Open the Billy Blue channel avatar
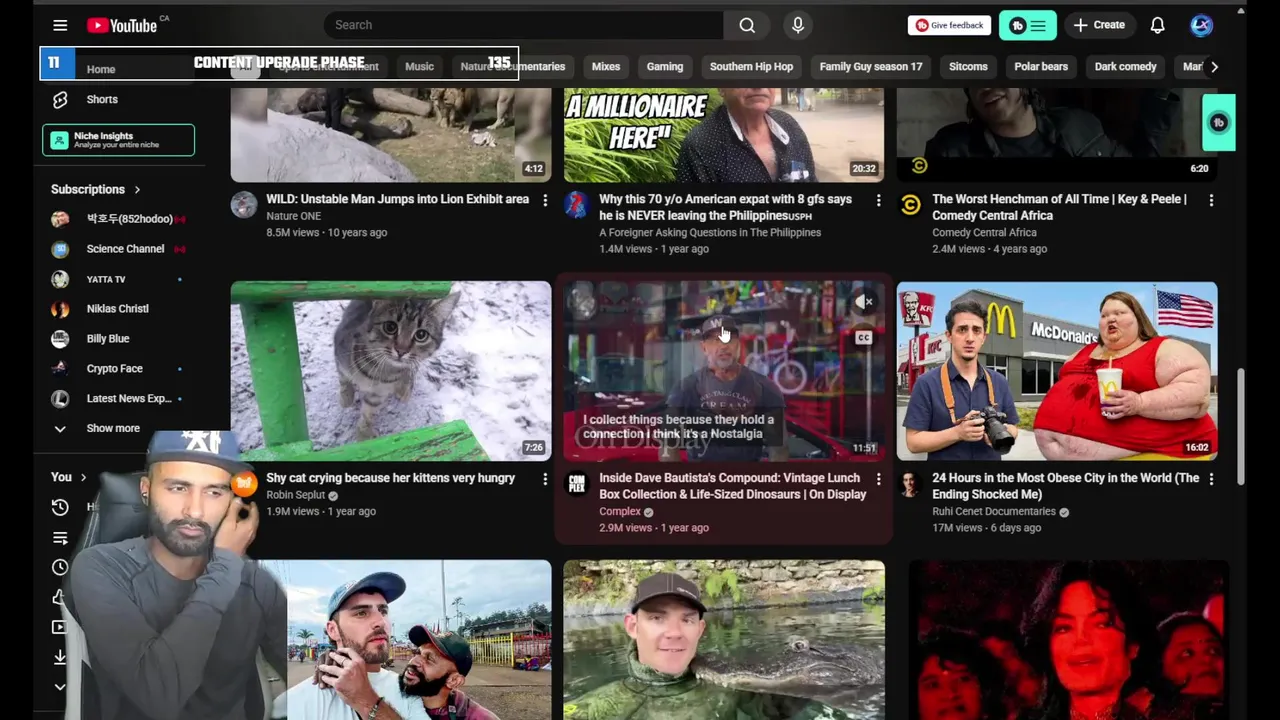The width and height of the screenshot is (1280, 720). [60, 338]
